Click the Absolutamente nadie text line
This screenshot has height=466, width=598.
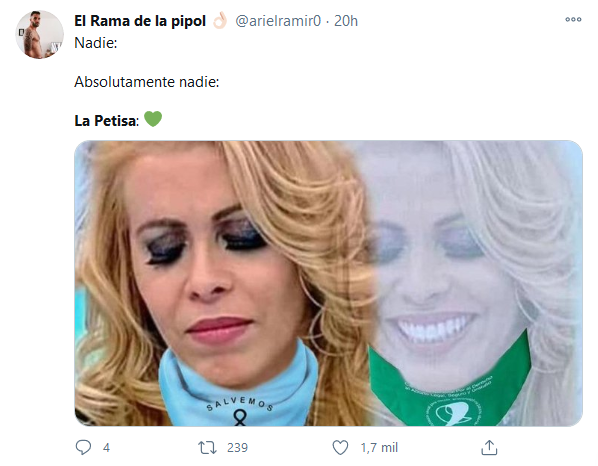click(x=146, y=82)
